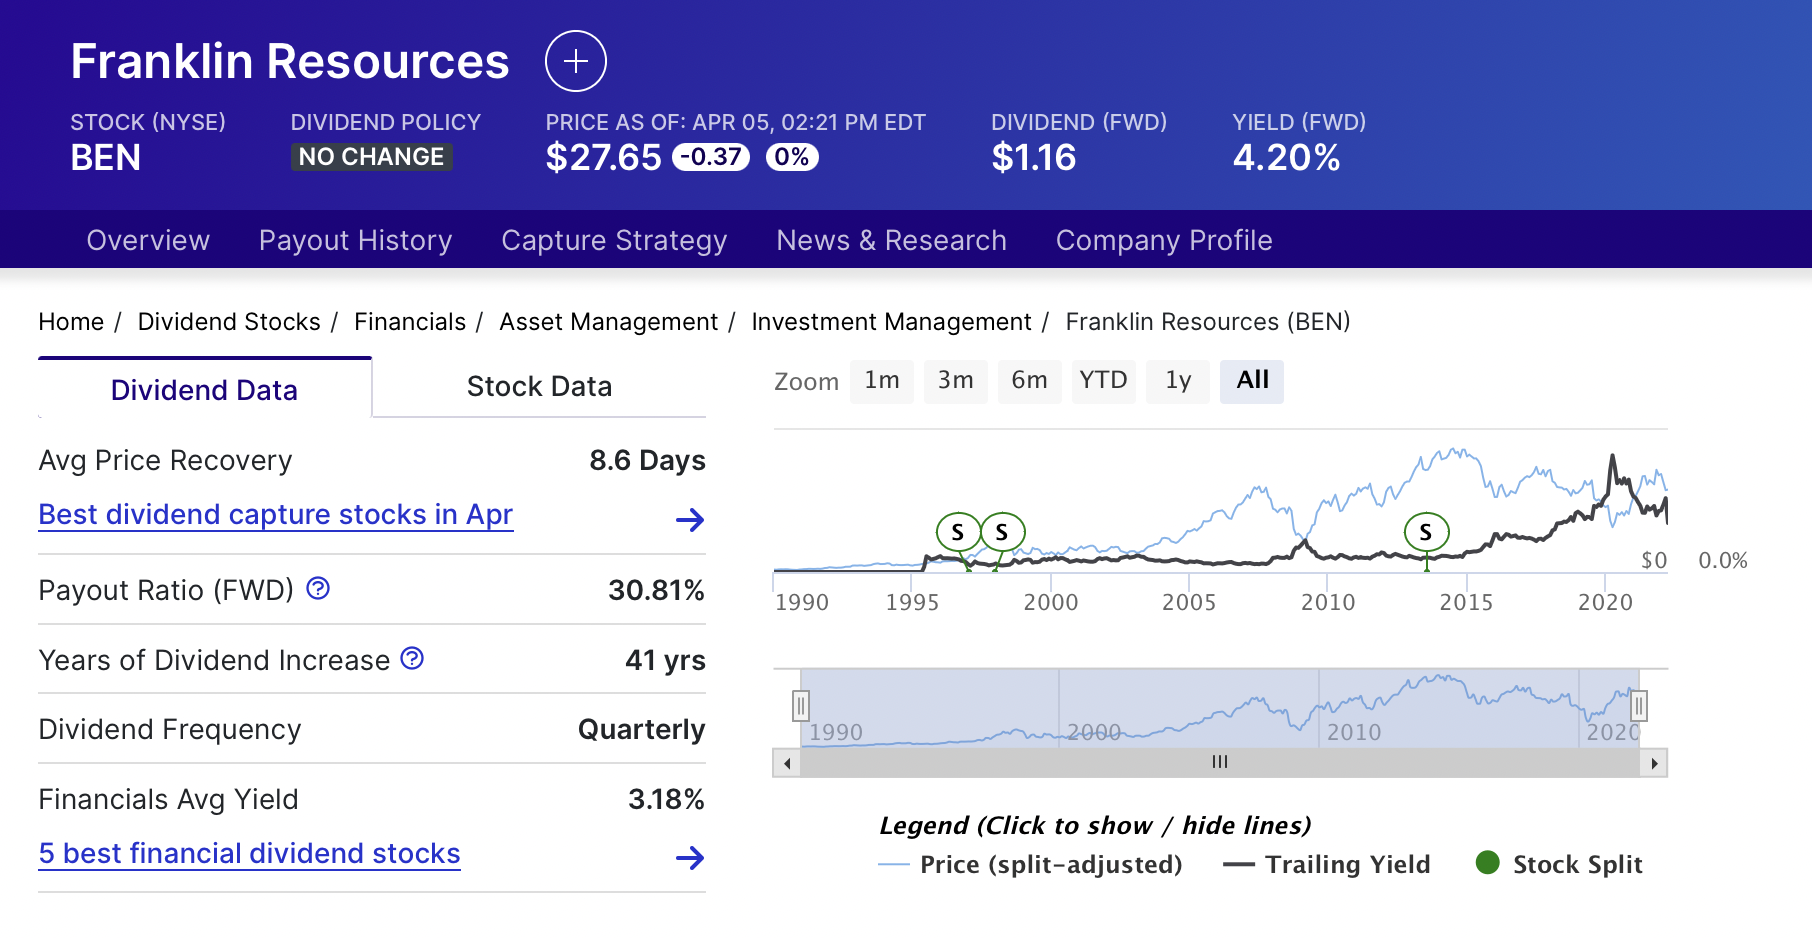Click arrow icon next to dividend capture stocks link

(x=691, y=520)
